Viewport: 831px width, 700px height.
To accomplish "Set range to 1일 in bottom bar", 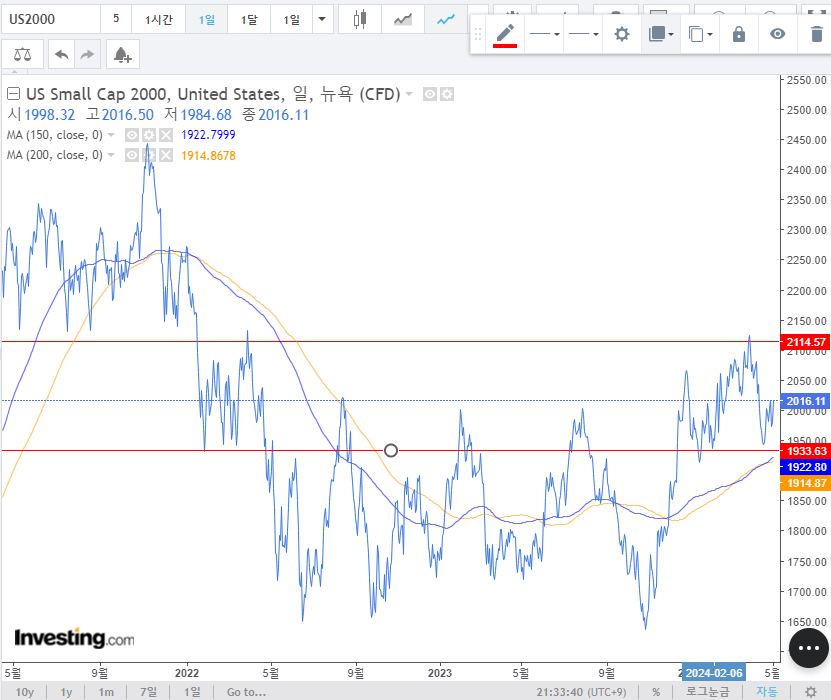I will [x=192, y=692].
